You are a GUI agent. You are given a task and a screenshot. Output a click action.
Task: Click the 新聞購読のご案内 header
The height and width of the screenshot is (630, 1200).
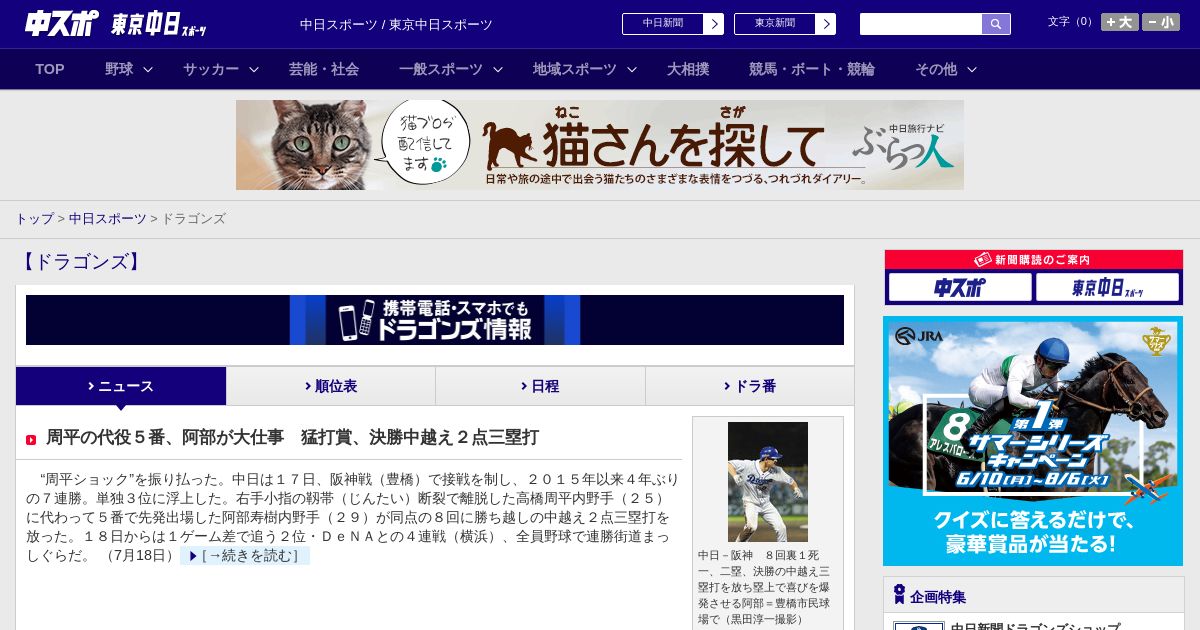1033,260
